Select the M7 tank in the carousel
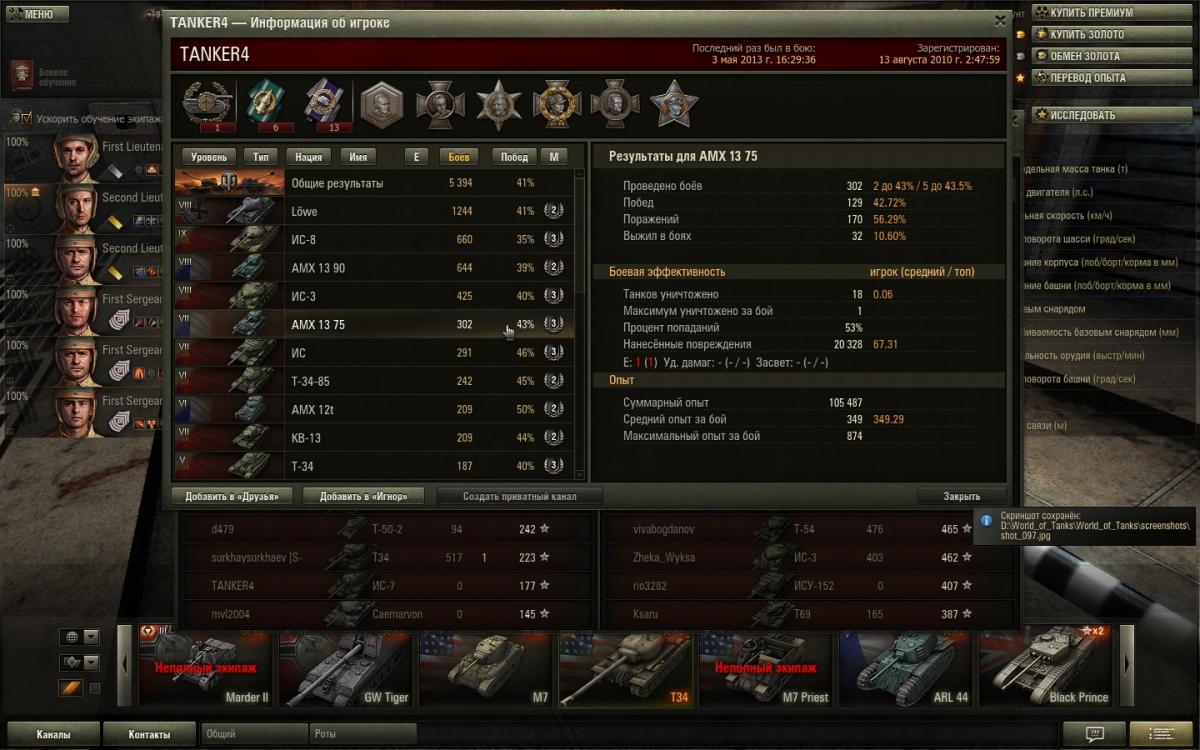1200x750 pixels. pos(485,668)
